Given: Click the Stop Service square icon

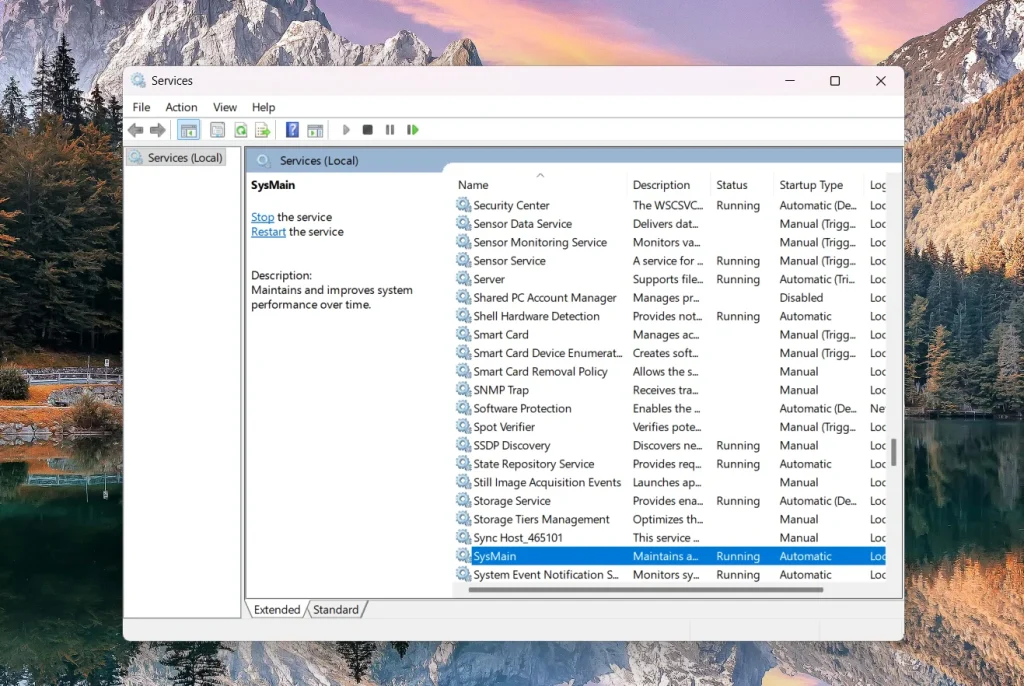Looking at the screenshot, I should click(x=368, y=130).
